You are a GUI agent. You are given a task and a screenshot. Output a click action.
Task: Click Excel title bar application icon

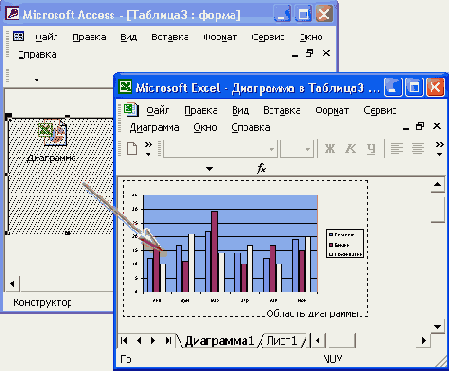[x=125, y=86]
